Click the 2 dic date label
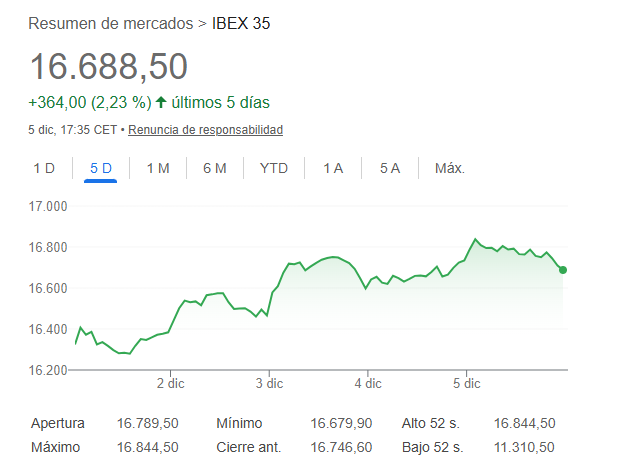This screenshot has width=622, height=473. click(x=171, y=383)
